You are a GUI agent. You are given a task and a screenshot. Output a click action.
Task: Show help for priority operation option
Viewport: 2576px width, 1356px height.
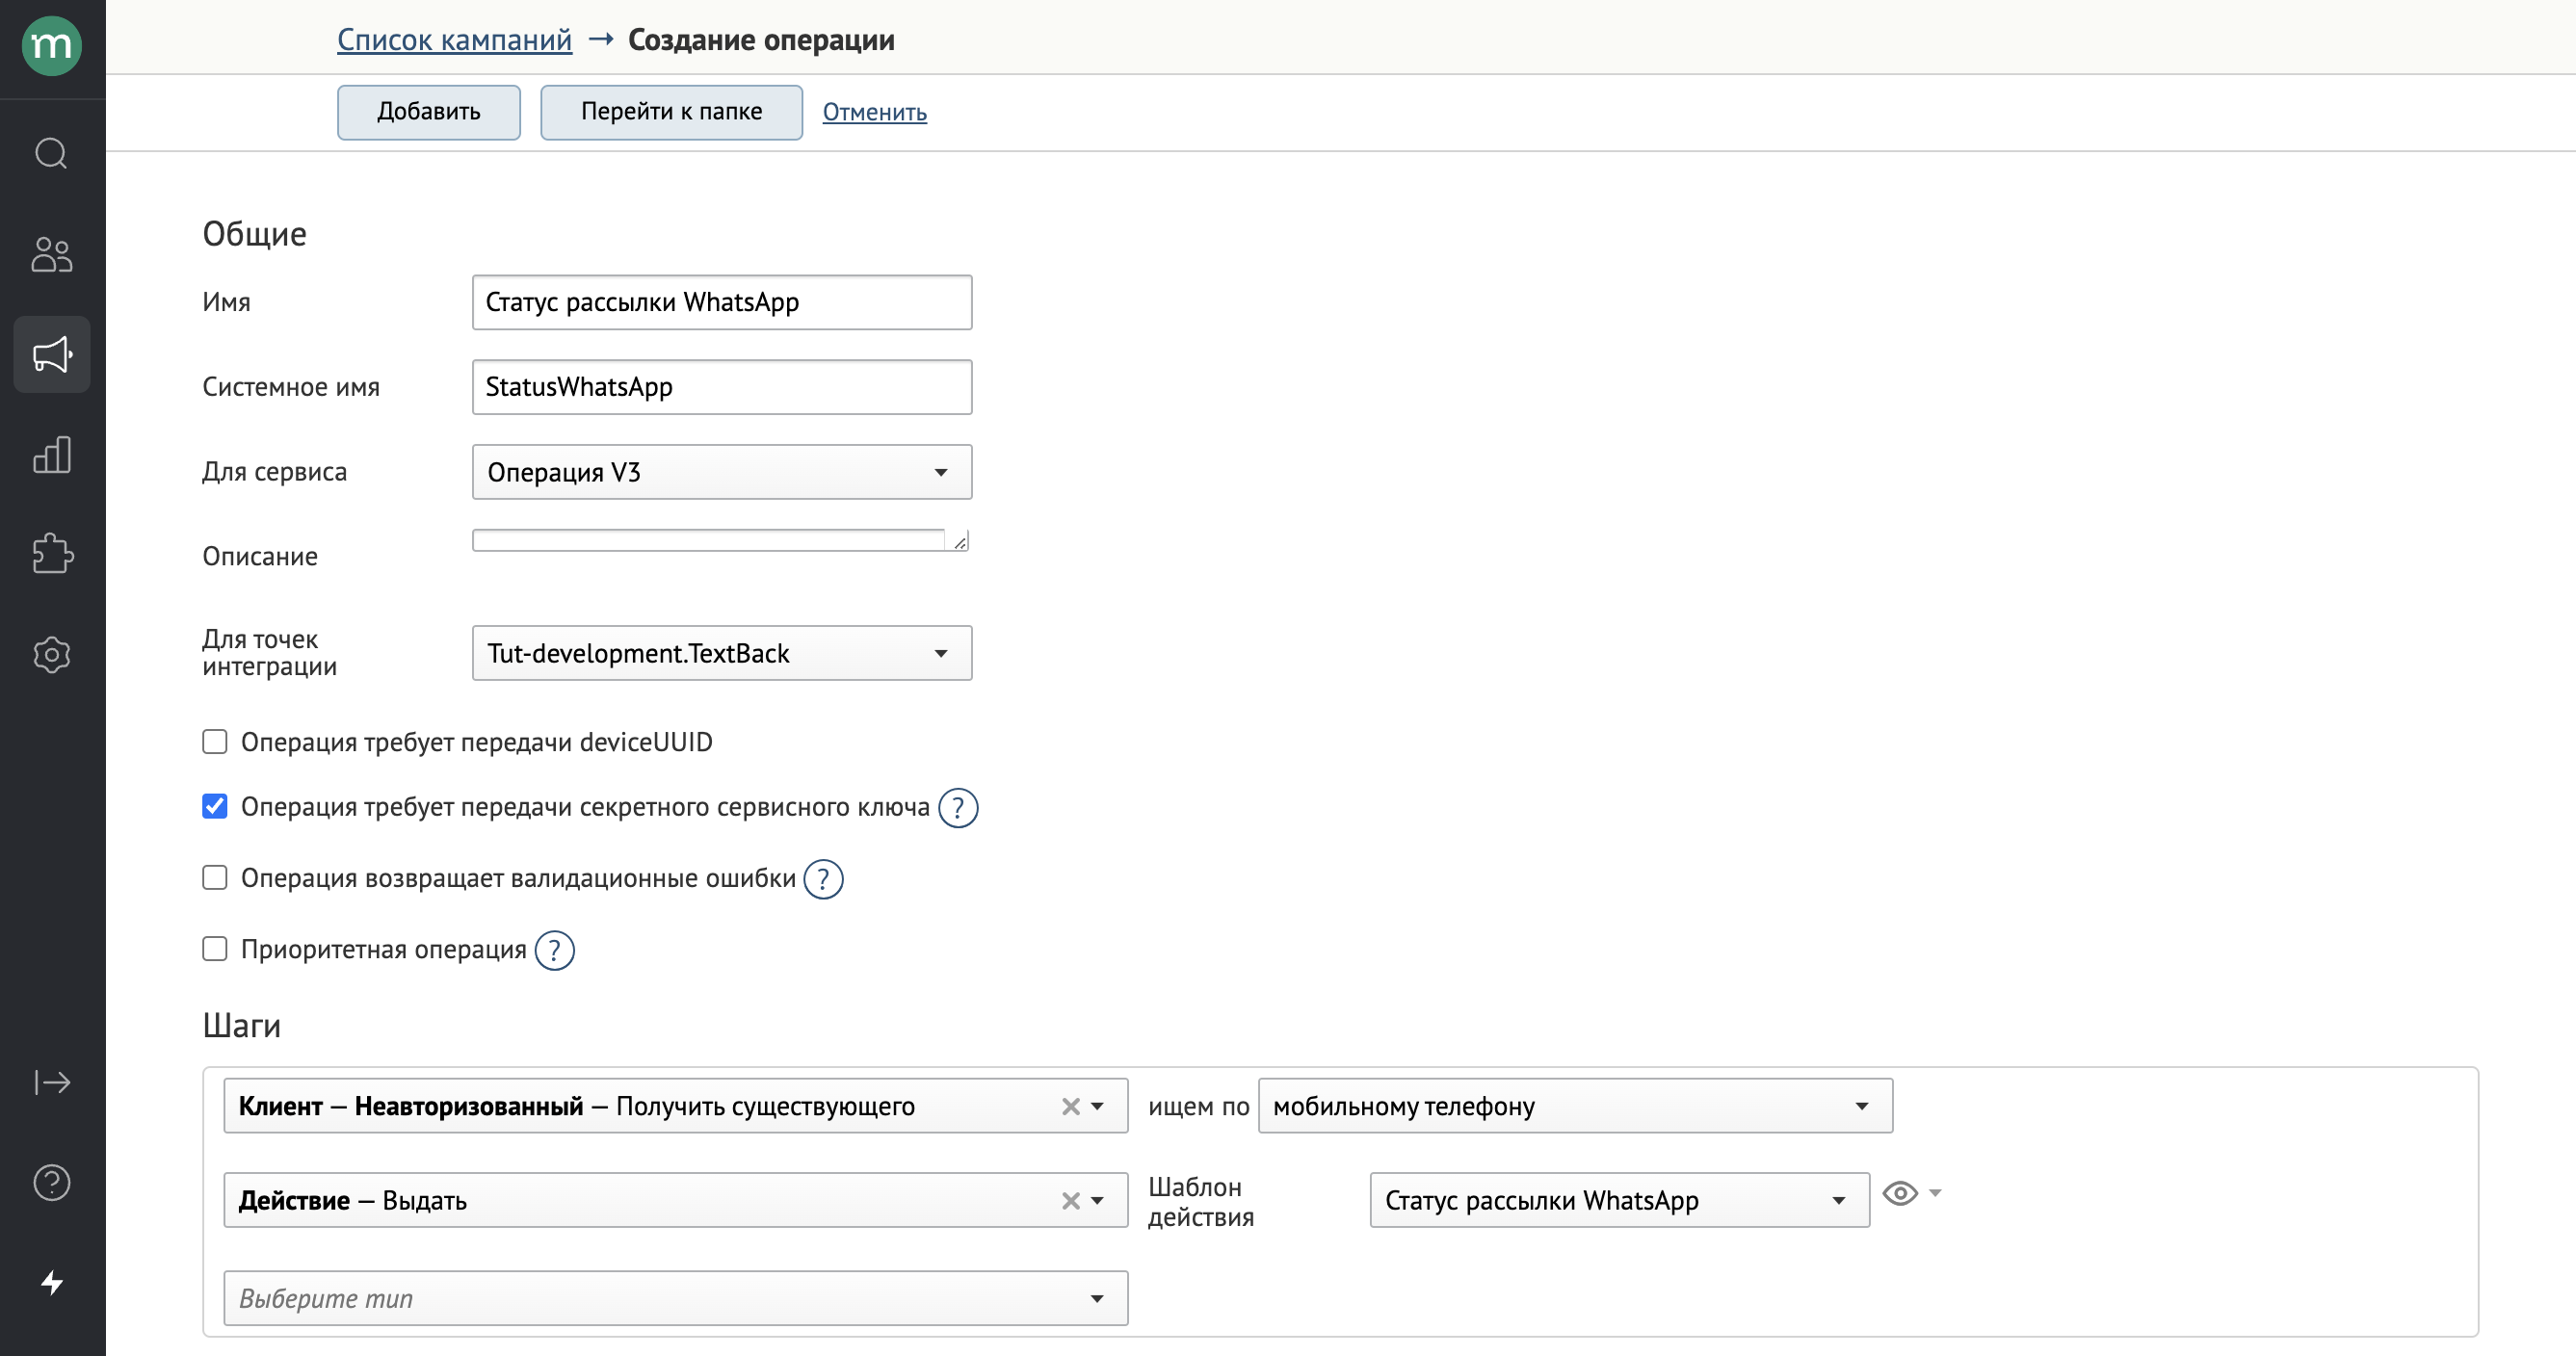click(x=555, y=950)
